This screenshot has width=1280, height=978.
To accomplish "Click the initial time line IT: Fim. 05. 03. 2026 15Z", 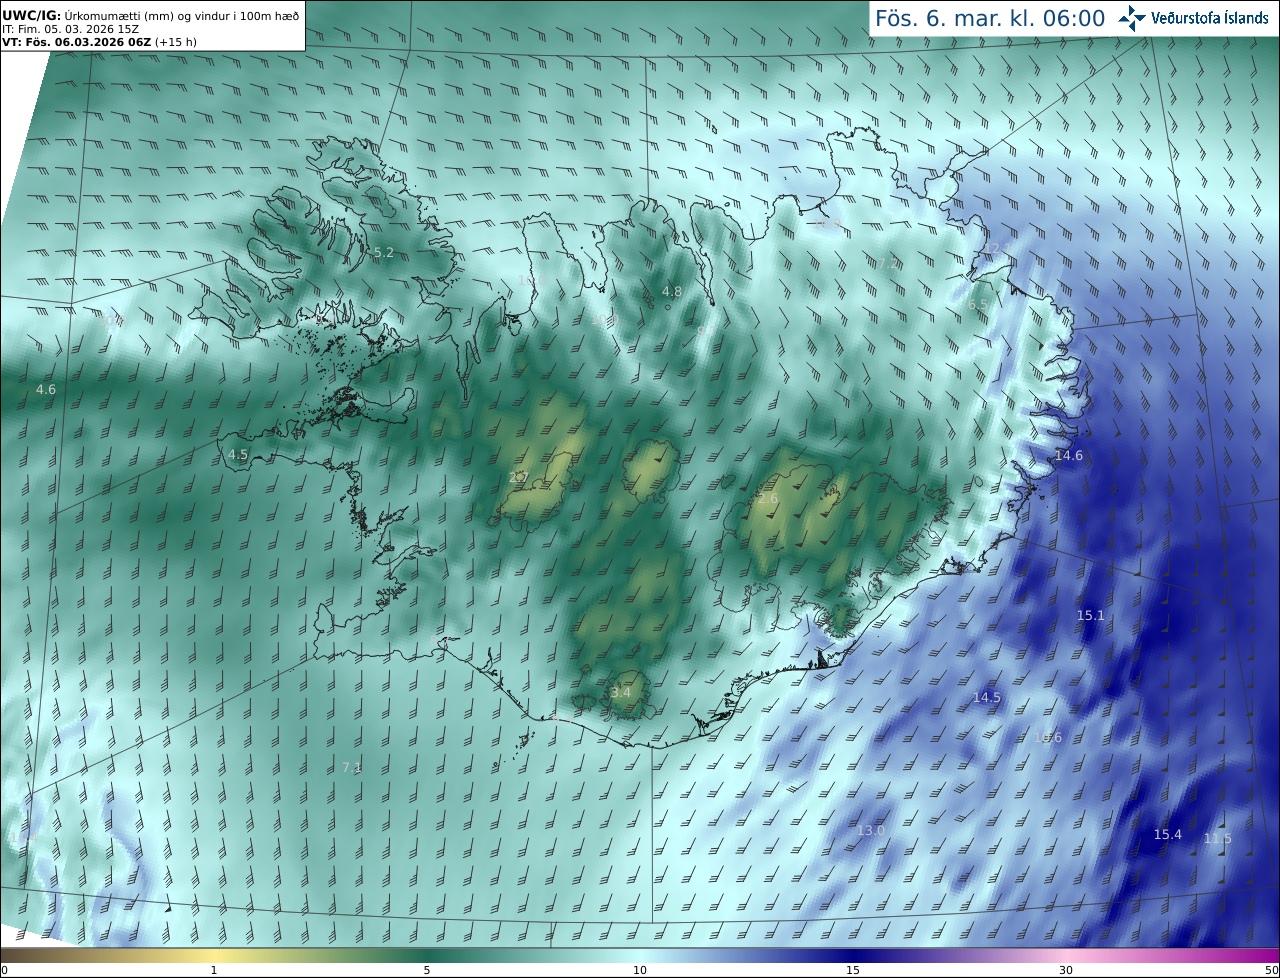I will pyautogui.click(x=70, y=29).
